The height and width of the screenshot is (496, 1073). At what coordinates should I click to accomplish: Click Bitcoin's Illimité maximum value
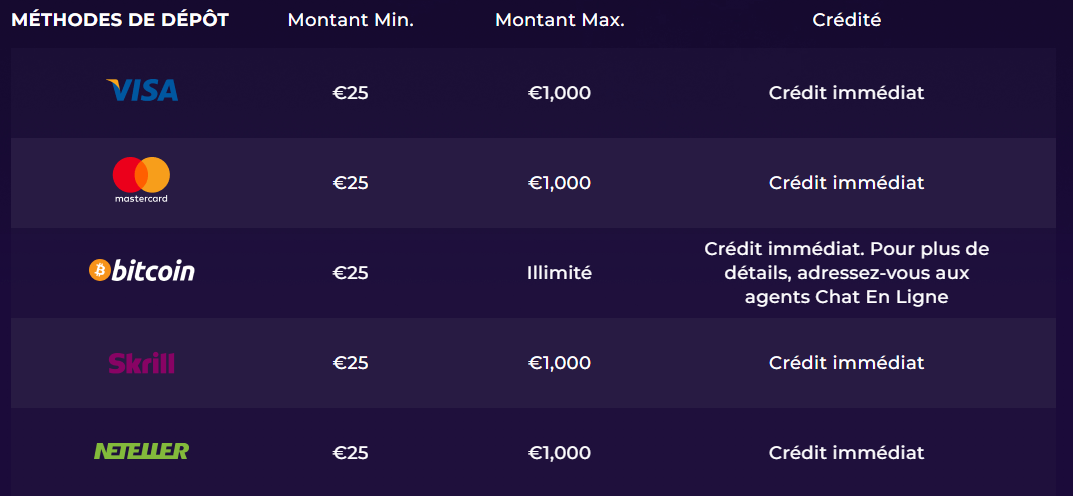(559, 272)
